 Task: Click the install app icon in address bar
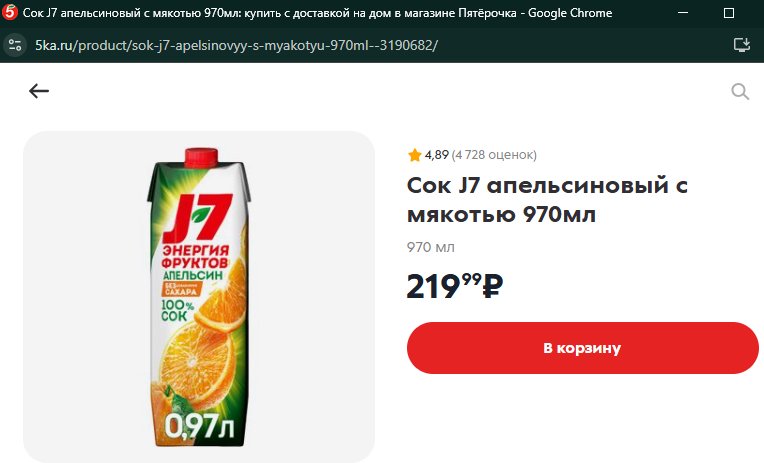(742, 45)
